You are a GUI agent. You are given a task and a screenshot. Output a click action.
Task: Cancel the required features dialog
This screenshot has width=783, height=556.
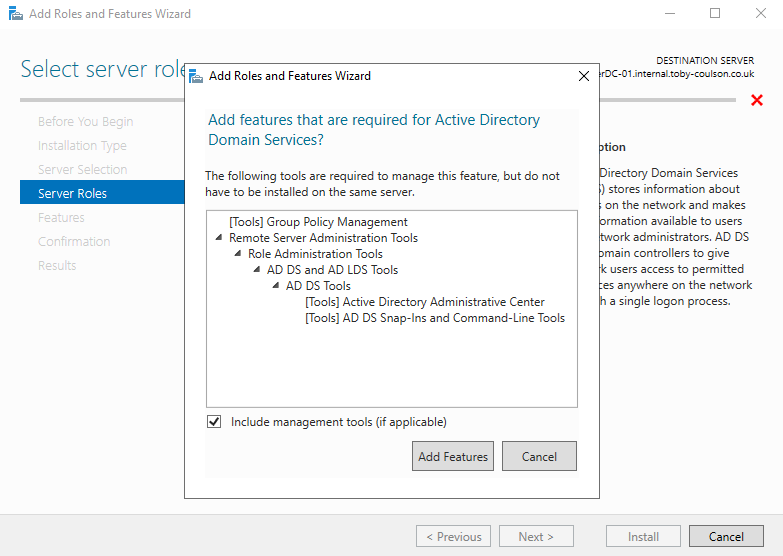click(539, 456)
